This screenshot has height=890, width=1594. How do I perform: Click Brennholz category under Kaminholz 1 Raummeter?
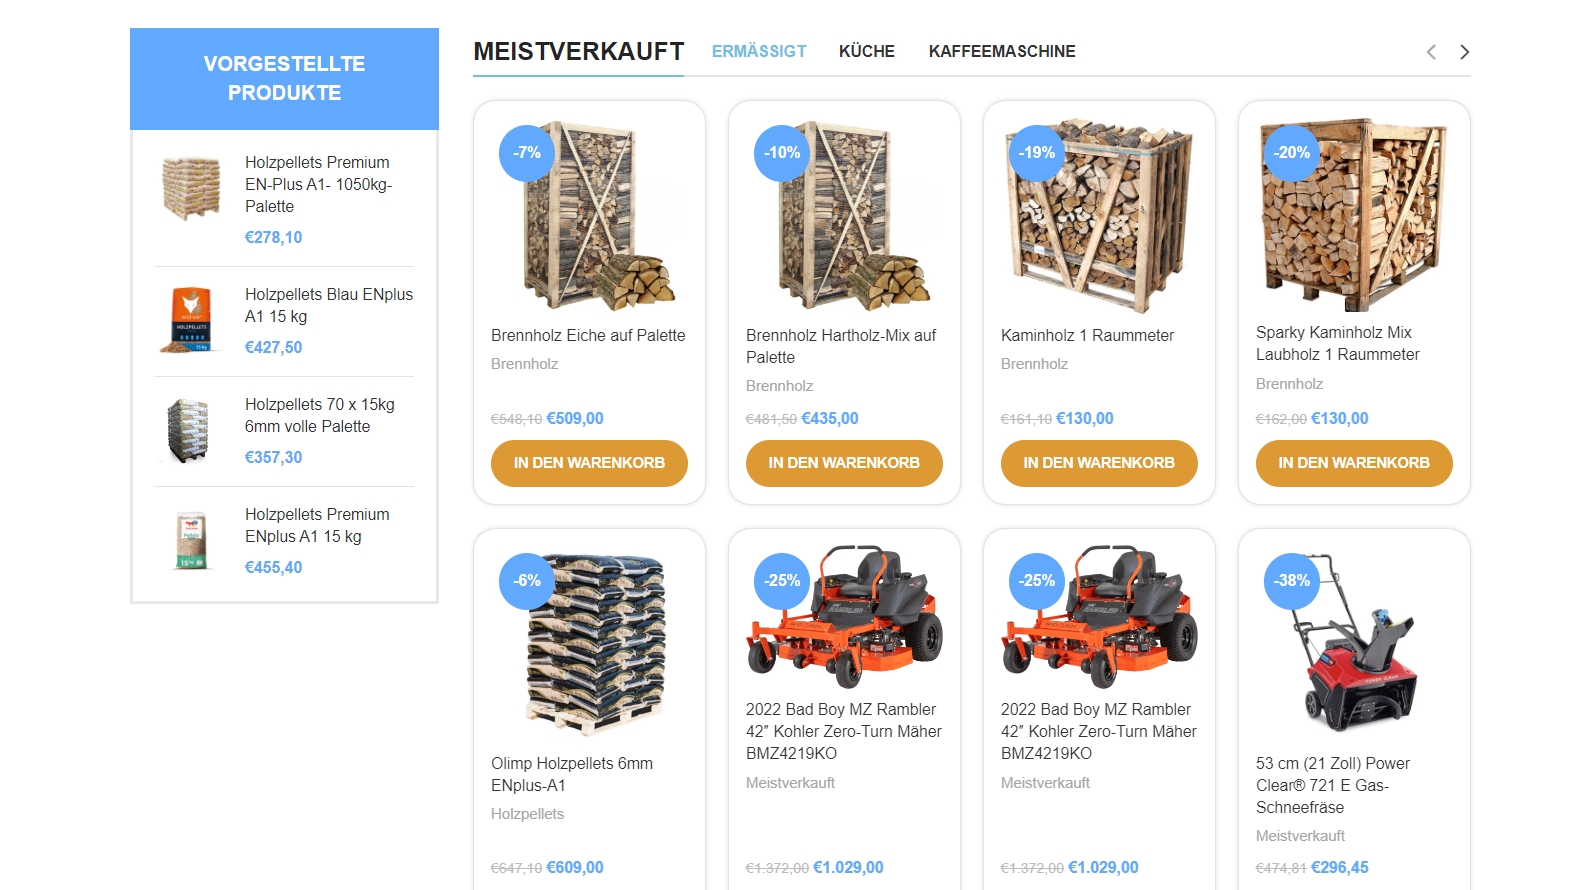click(1034, 364)
